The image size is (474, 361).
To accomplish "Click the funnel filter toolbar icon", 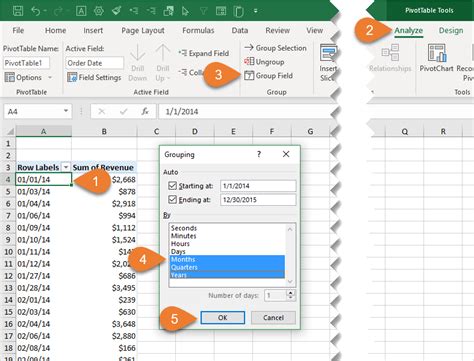I will (x=203, y=11).
